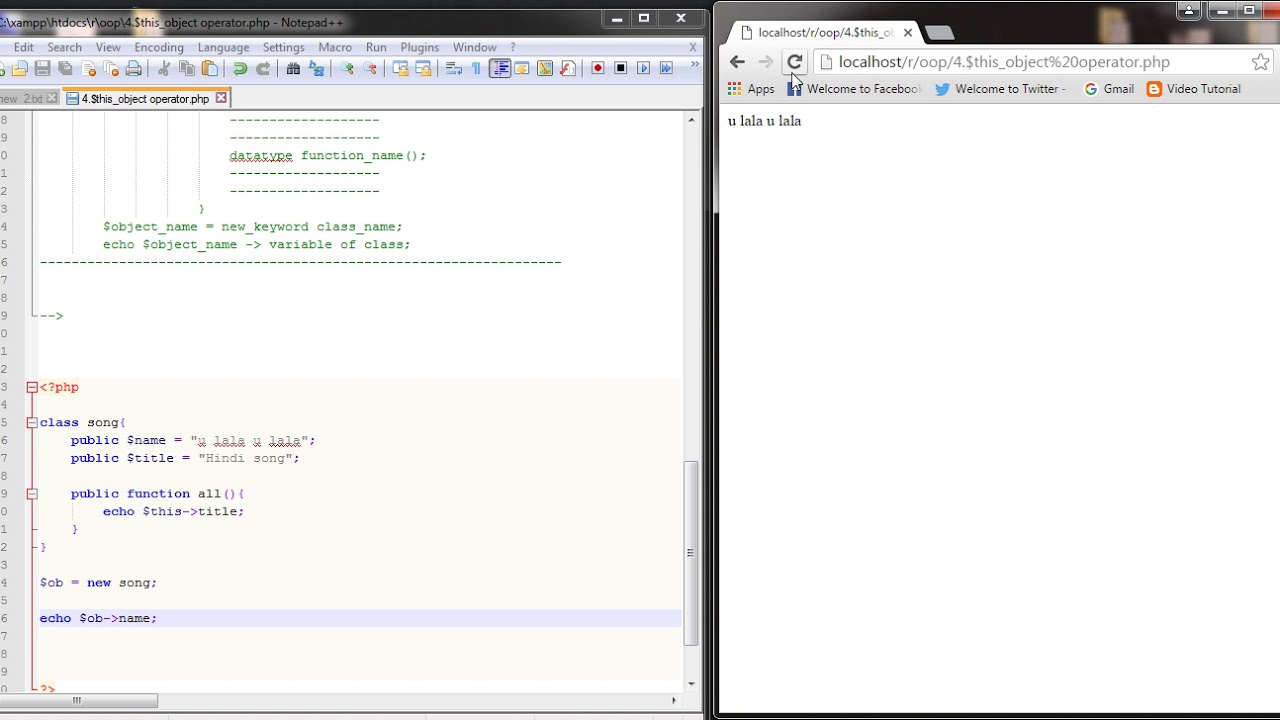Open the Encoding menu
The image size is (1280, 720).
159,47
